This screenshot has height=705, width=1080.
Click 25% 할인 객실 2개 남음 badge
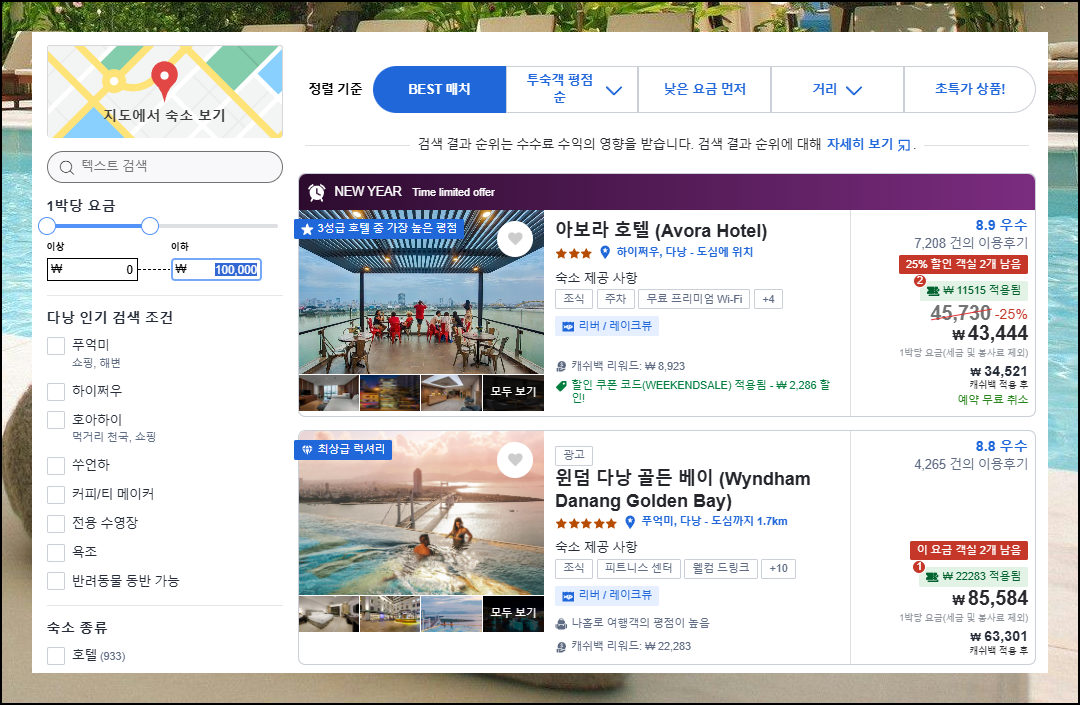[963, 264]
